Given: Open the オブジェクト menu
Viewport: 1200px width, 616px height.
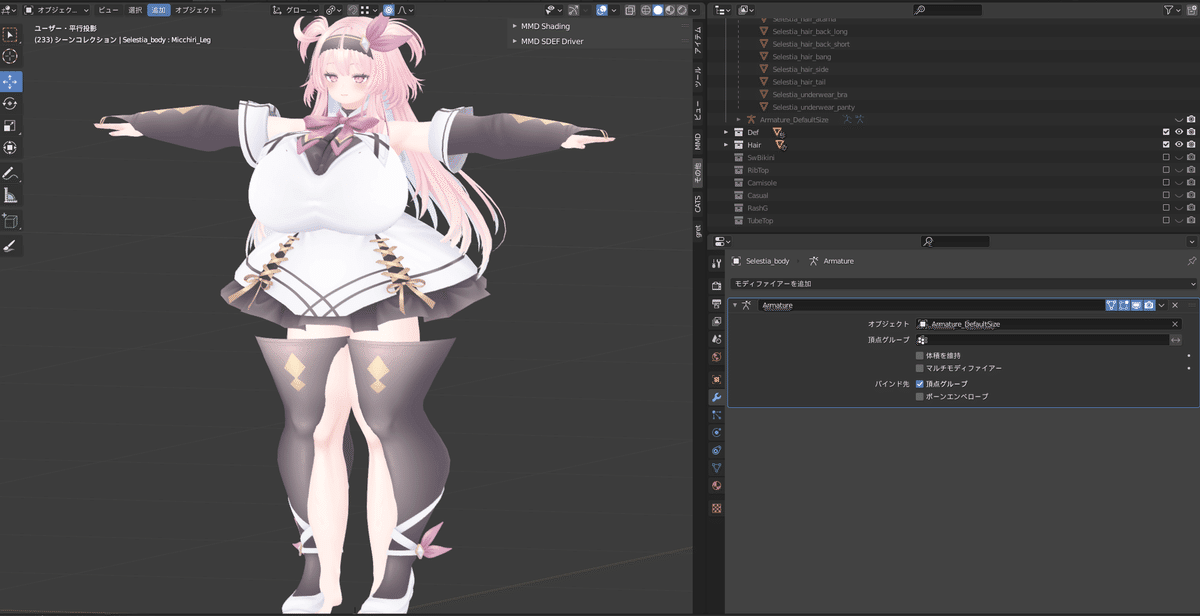Looking at the screenshot, I should 195,9.
